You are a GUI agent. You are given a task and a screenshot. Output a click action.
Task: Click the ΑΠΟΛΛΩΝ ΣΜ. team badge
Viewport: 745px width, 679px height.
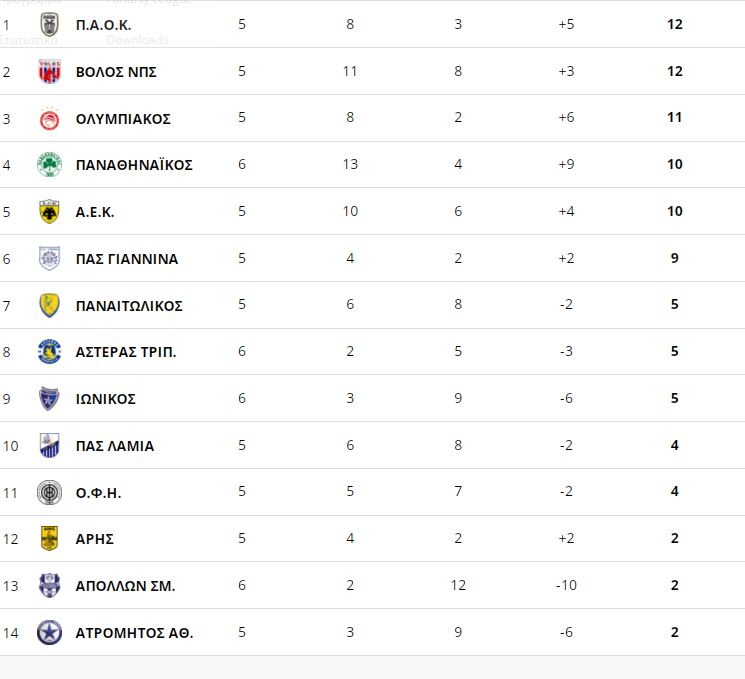[x=49, y=585]
